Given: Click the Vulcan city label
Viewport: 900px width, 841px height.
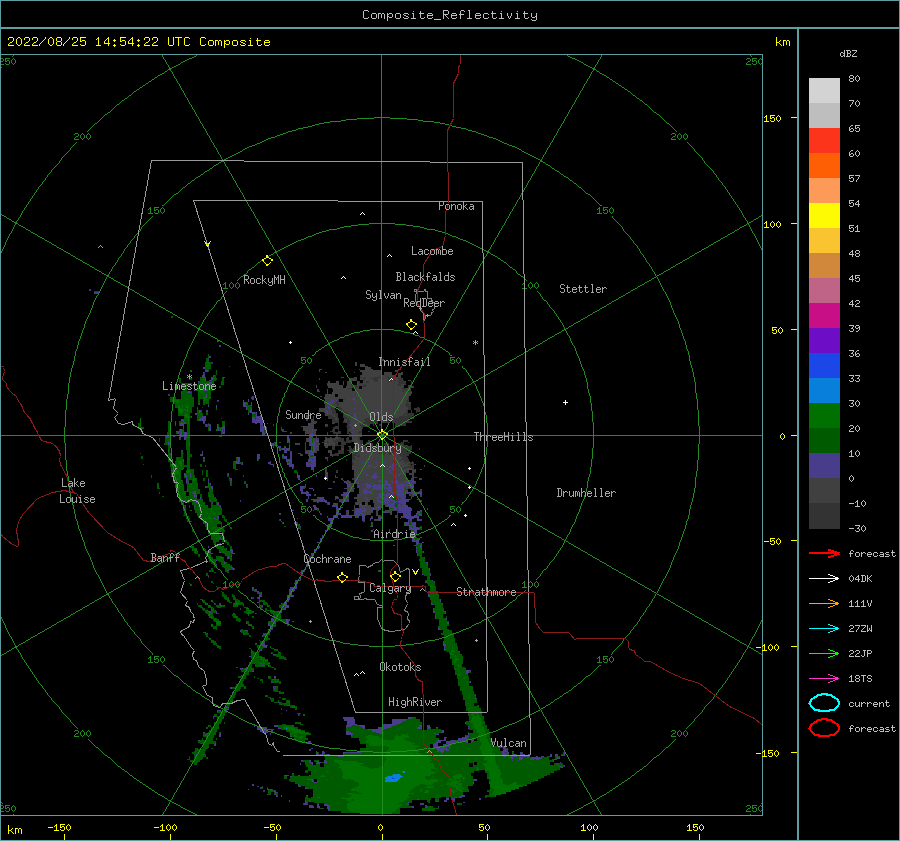Looking at the screenshot, I should point(508,743).
